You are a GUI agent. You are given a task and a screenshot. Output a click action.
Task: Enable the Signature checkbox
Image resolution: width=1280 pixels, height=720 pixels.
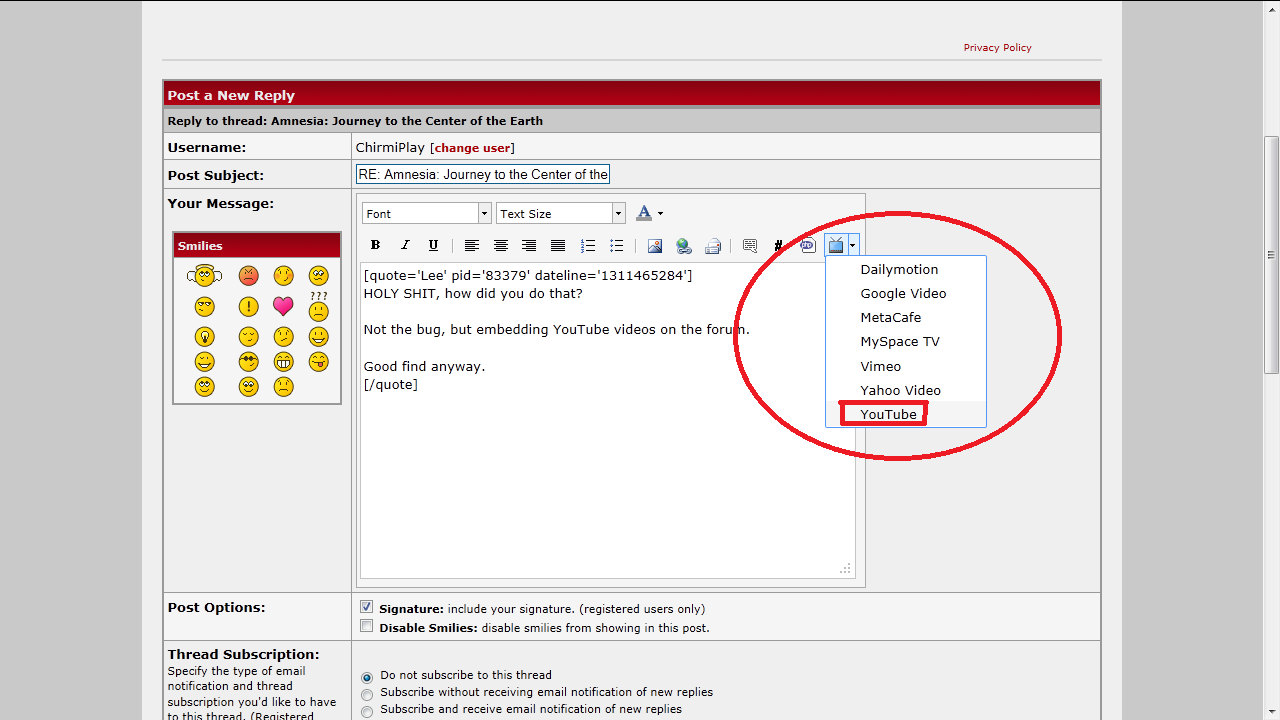click(x=367, y=607)
